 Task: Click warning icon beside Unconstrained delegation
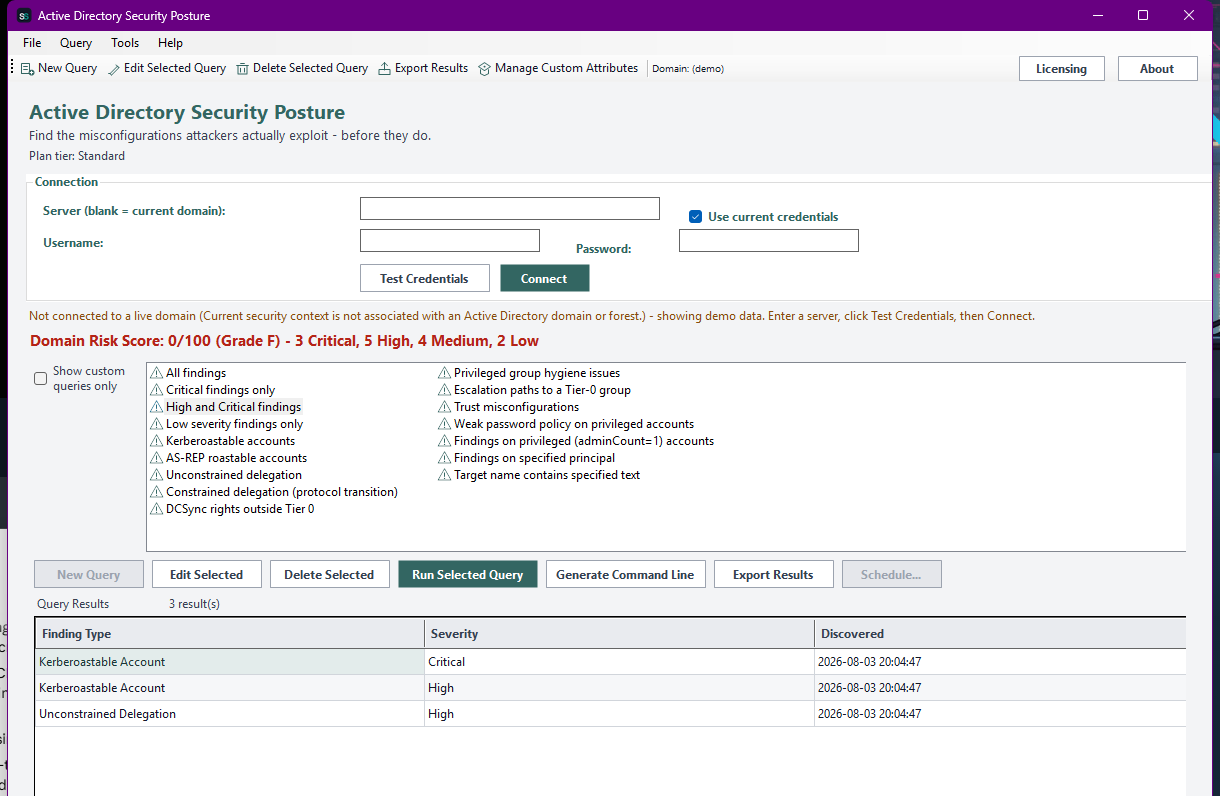157,475
